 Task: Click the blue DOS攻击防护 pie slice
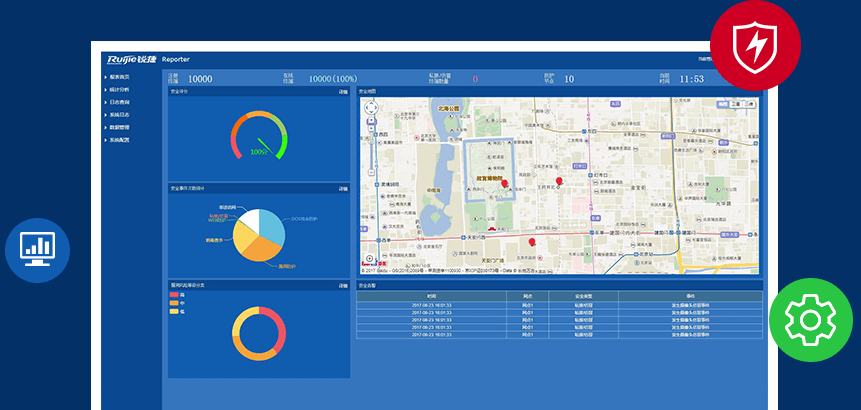point(274,225)
